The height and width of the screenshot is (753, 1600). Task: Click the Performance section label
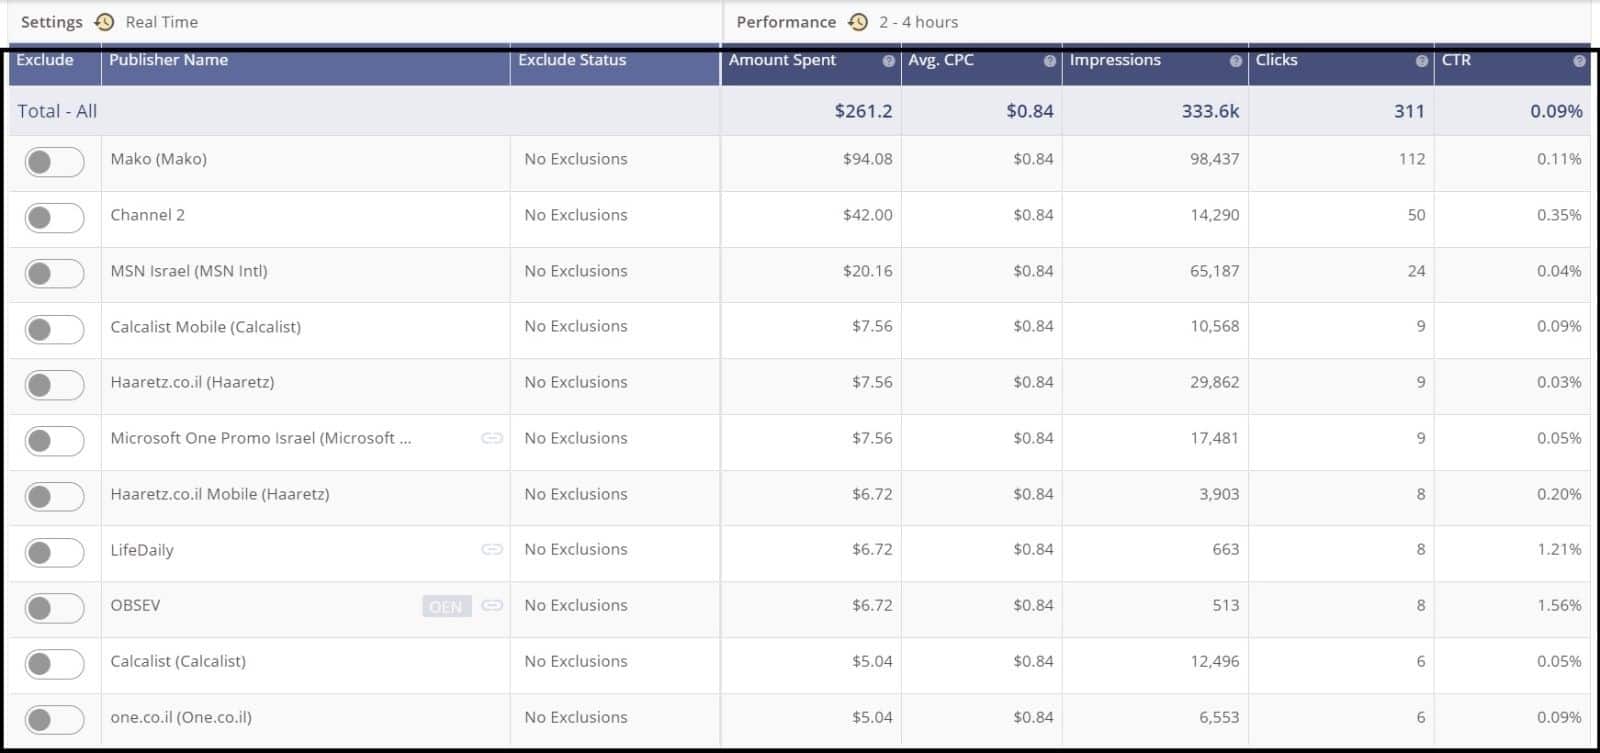coord(786,22)
